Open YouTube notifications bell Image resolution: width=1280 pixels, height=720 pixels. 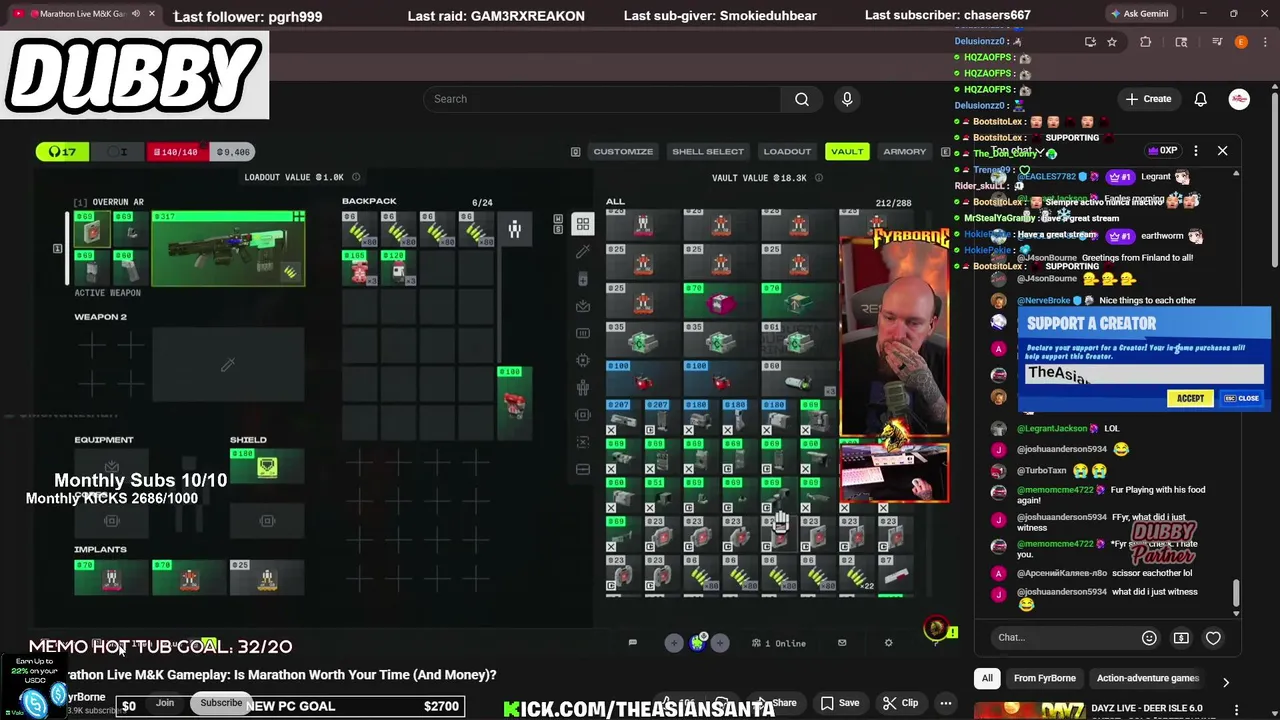coord(1200,99)
